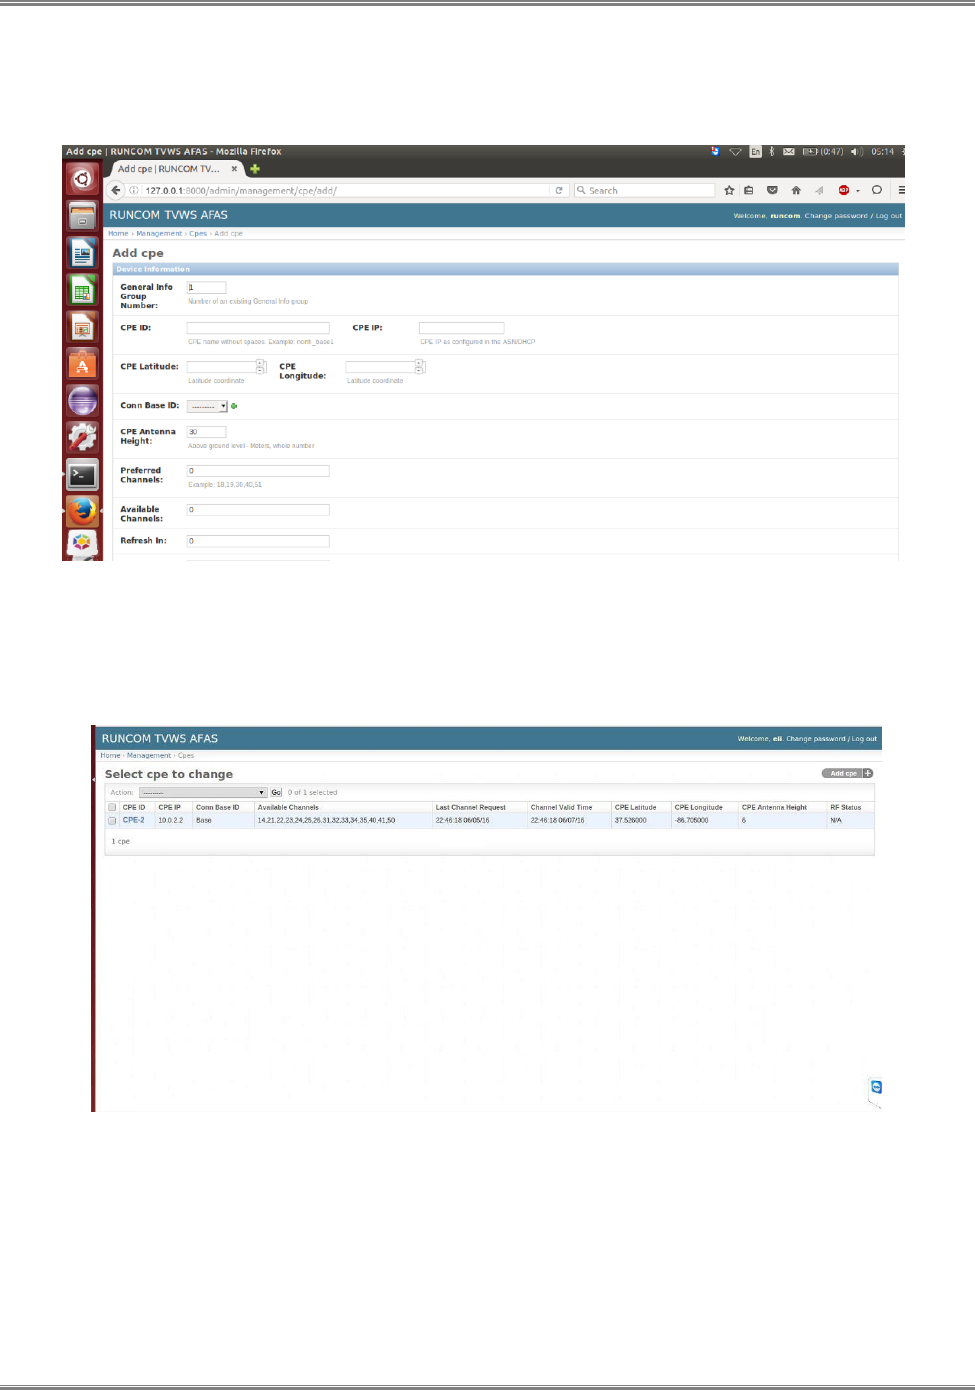The height and width of the screenshot is (1390, 975).
Task: Sort by the CPE IP column header
Action: 170,807
